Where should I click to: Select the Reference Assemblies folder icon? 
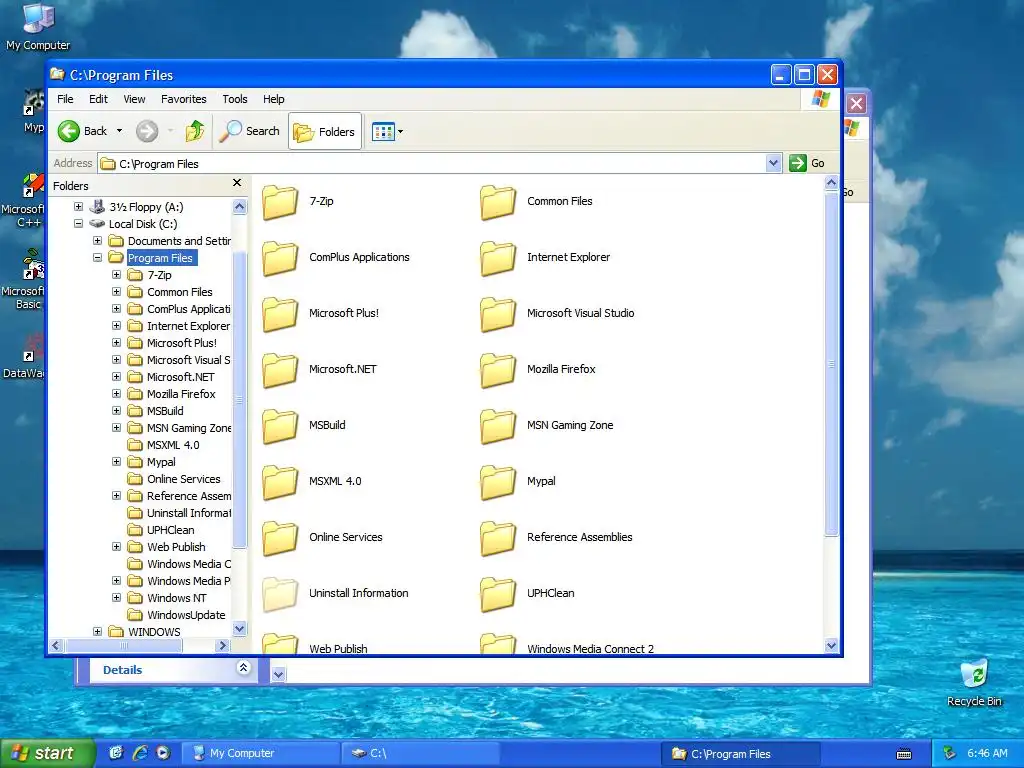498,537
